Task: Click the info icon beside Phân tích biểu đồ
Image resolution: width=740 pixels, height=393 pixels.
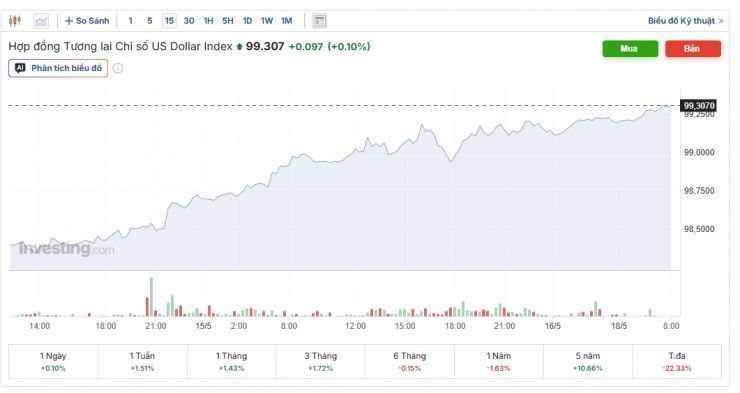Action: [118, 68]
